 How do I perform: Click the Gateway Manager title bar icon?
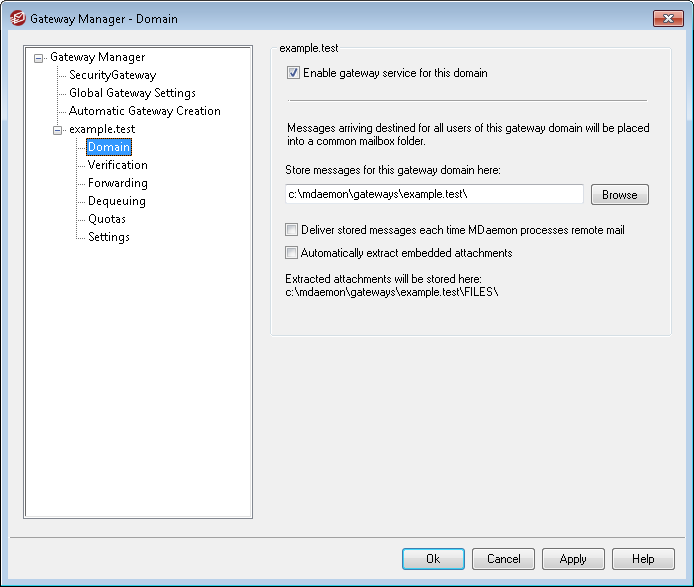click(16, 19)
